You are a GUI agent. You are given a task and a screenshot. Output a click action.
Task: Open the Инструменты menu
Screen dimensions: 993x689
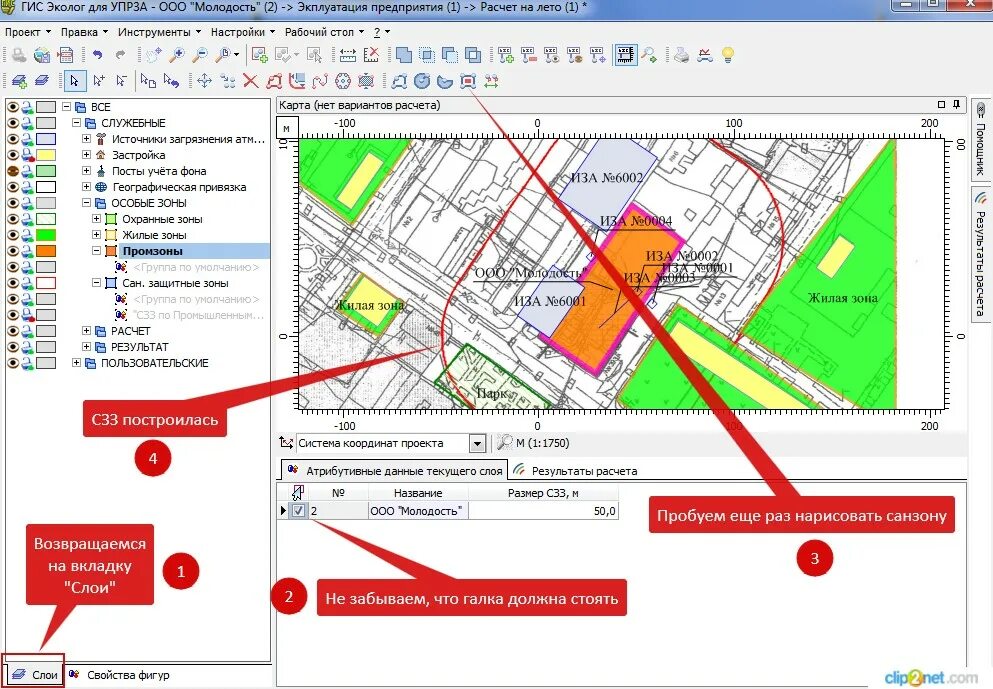coord(159,32)
